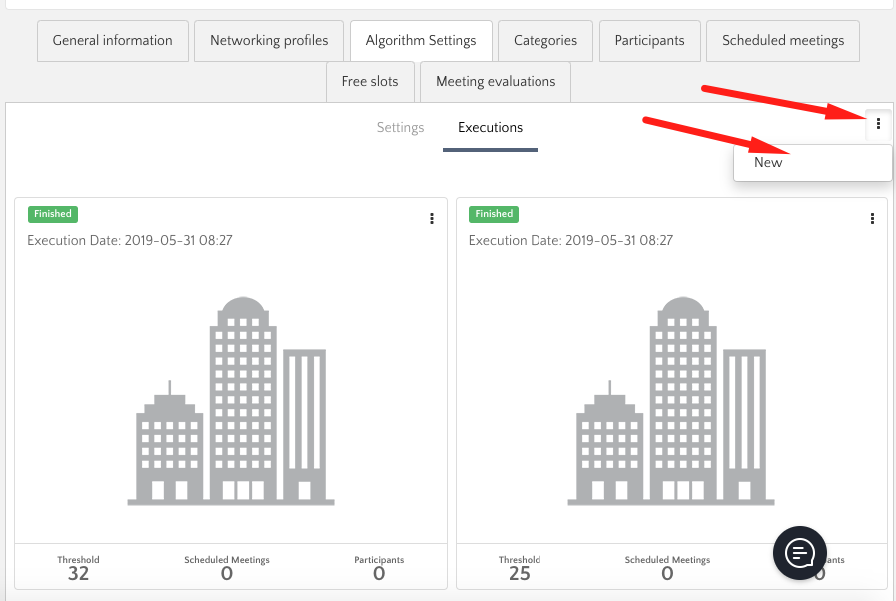Screen dimensions: 896x601
Task: Open the Participants tab
Action: (x=649, y=41)
